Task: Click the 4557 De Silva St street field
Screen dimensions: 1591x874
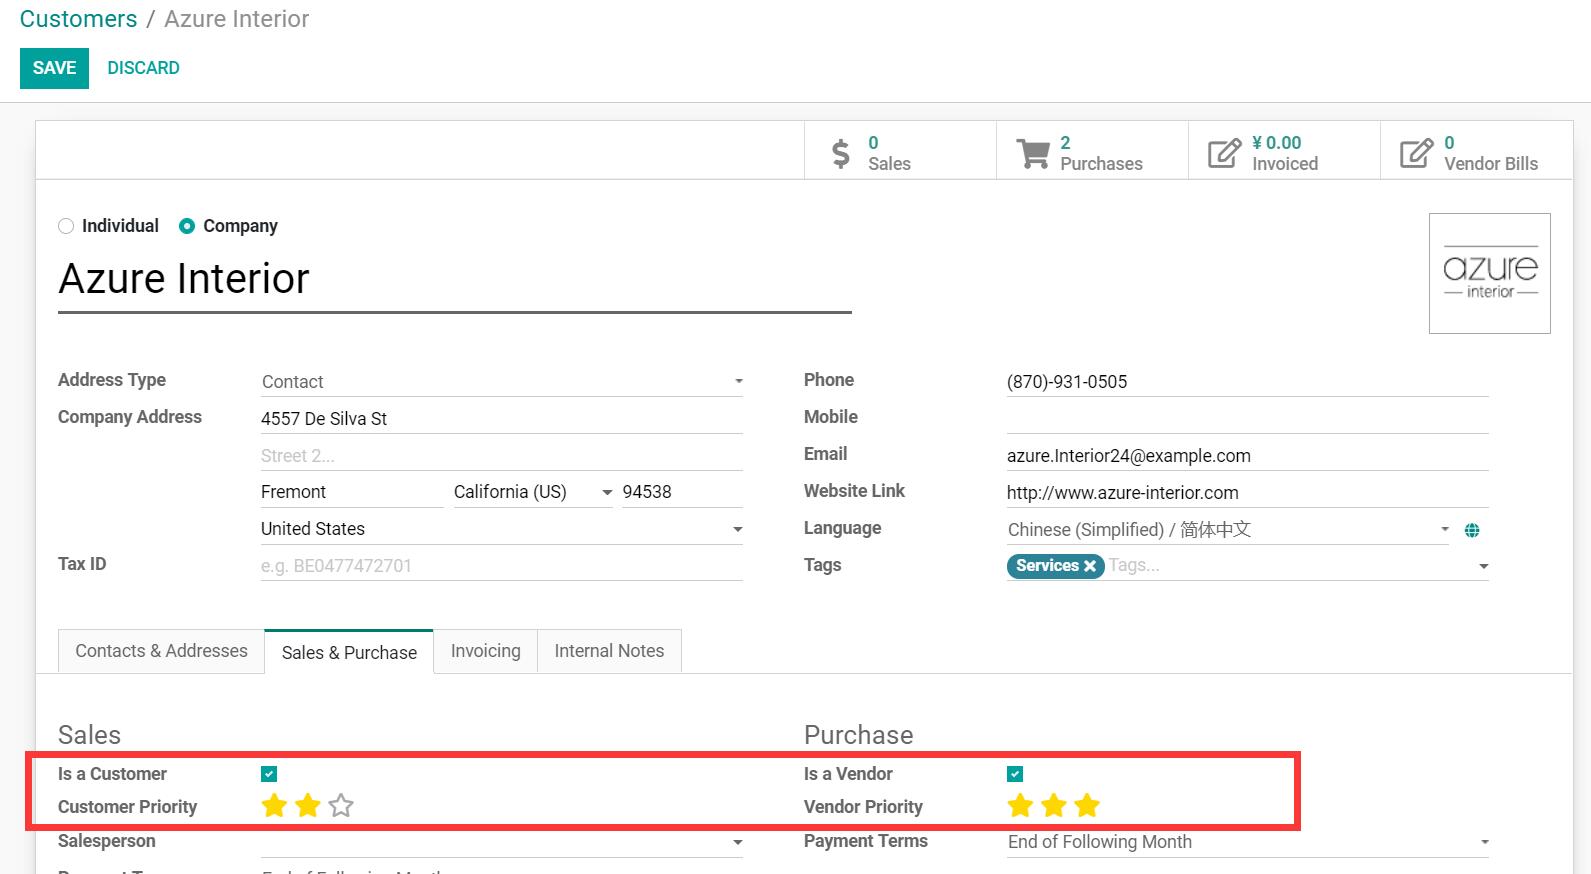Action: tap(501, 419)
